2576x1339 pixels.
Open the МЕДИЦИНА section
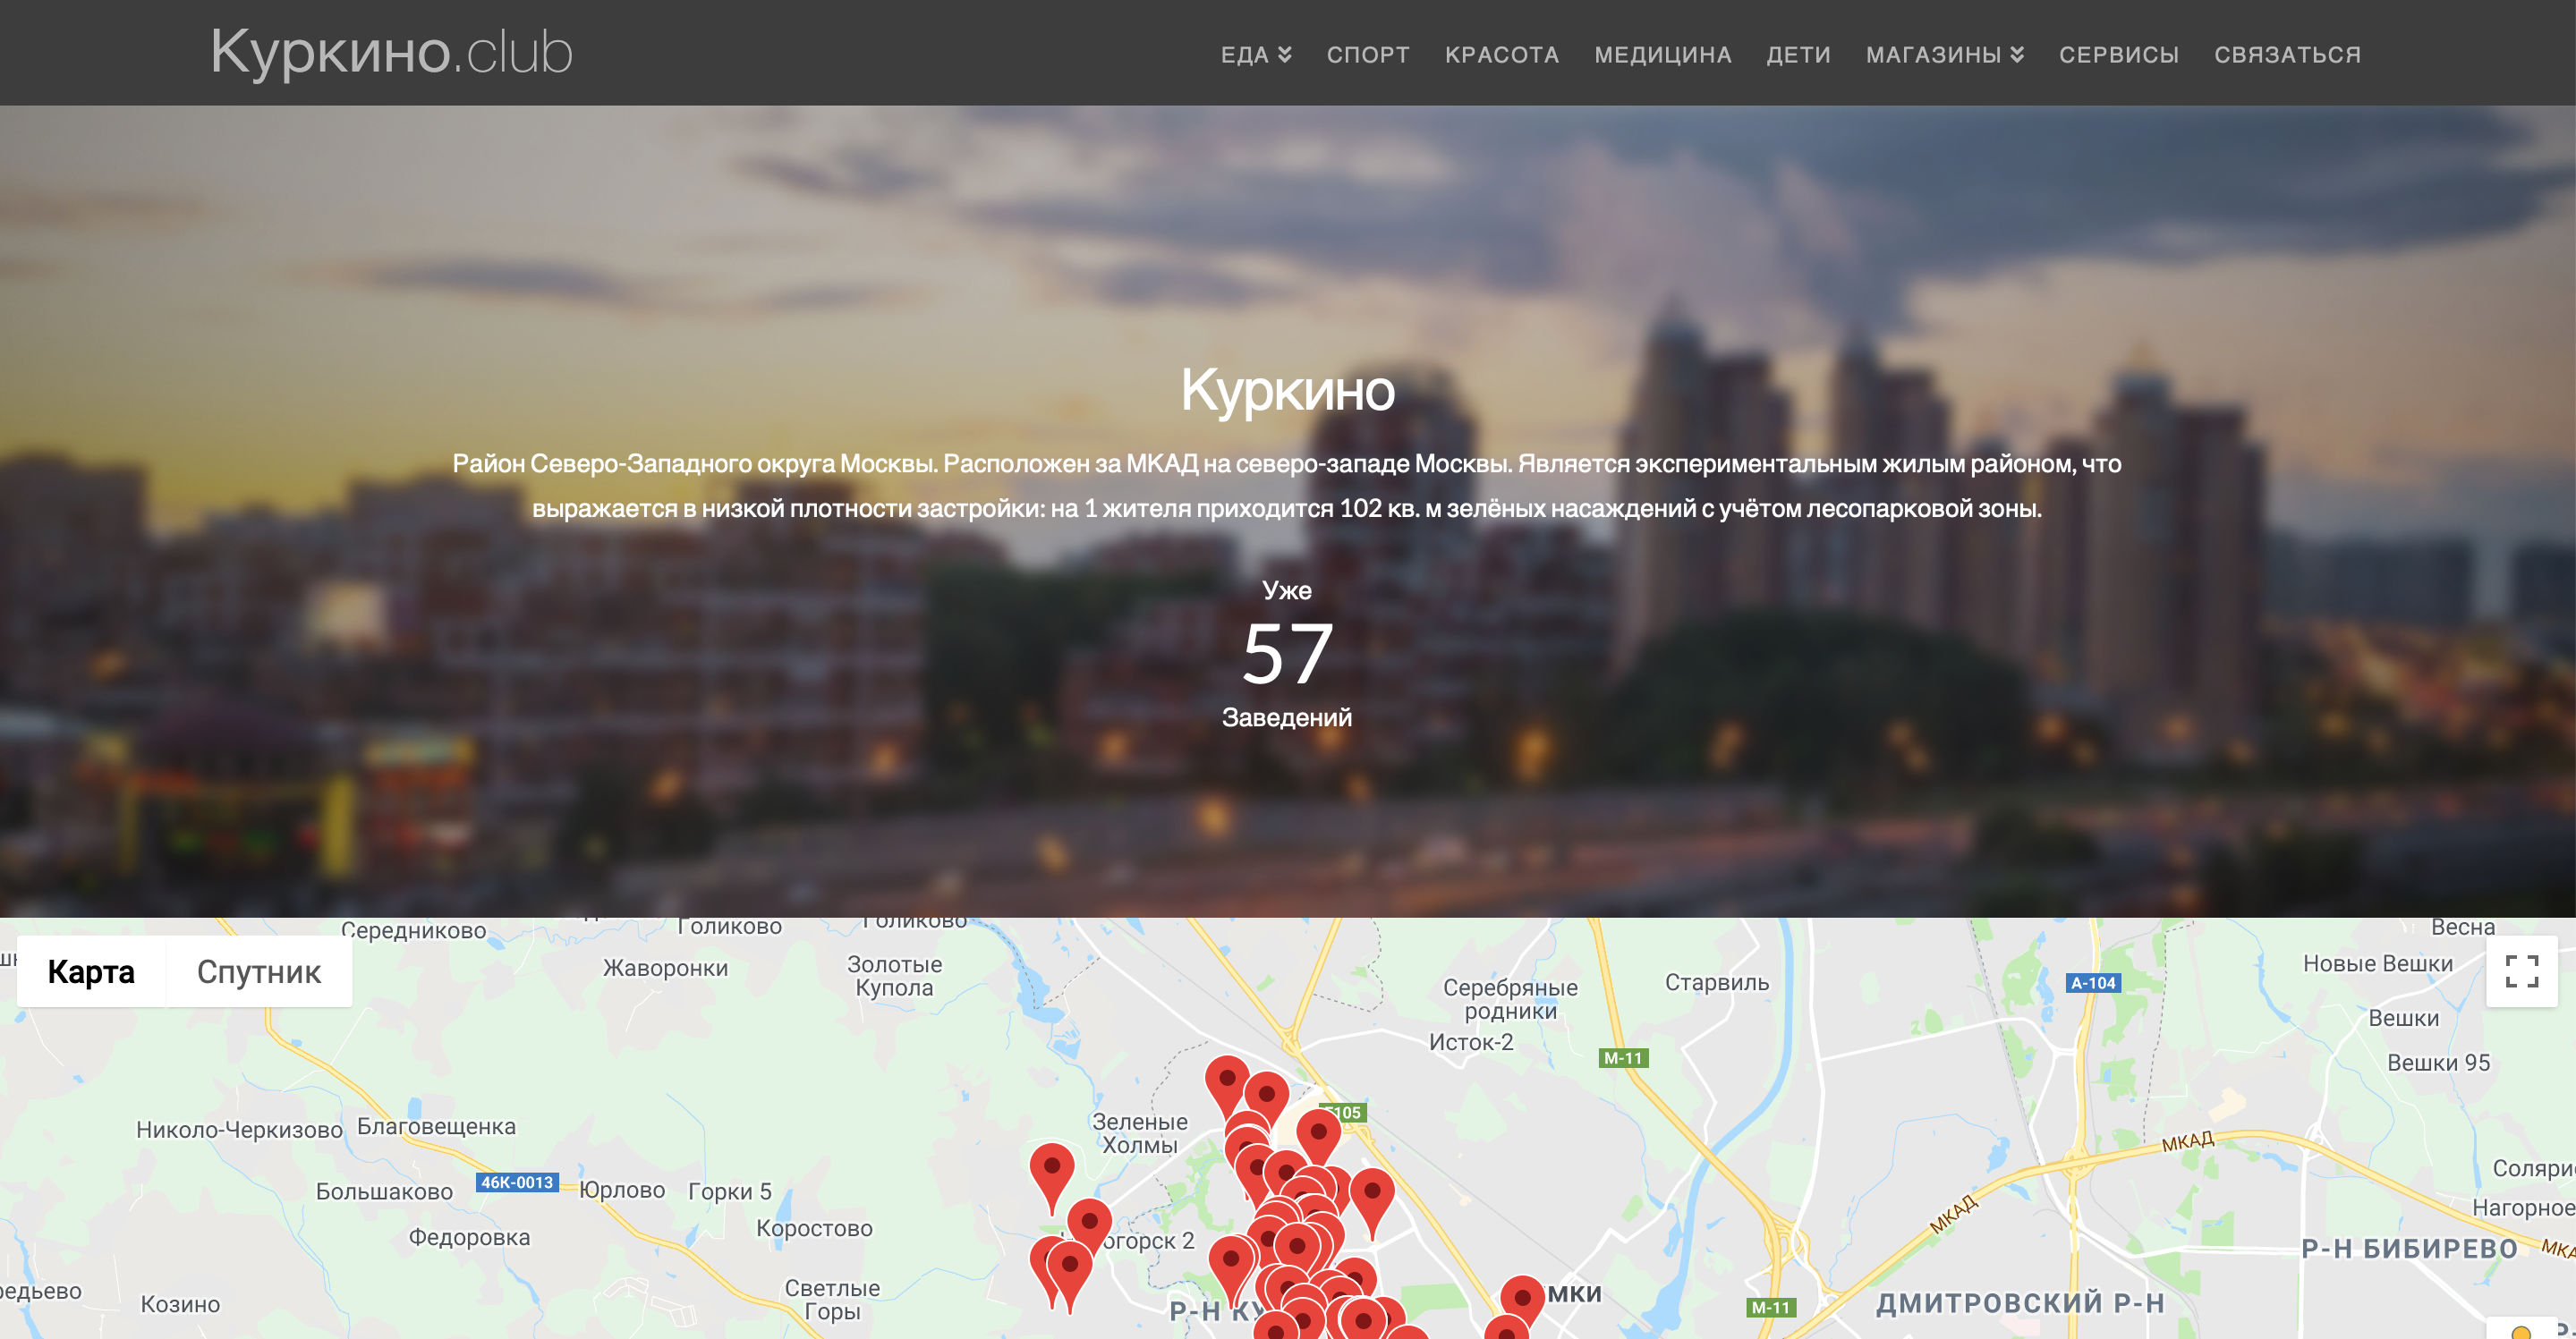click(x=1662, y=55)
